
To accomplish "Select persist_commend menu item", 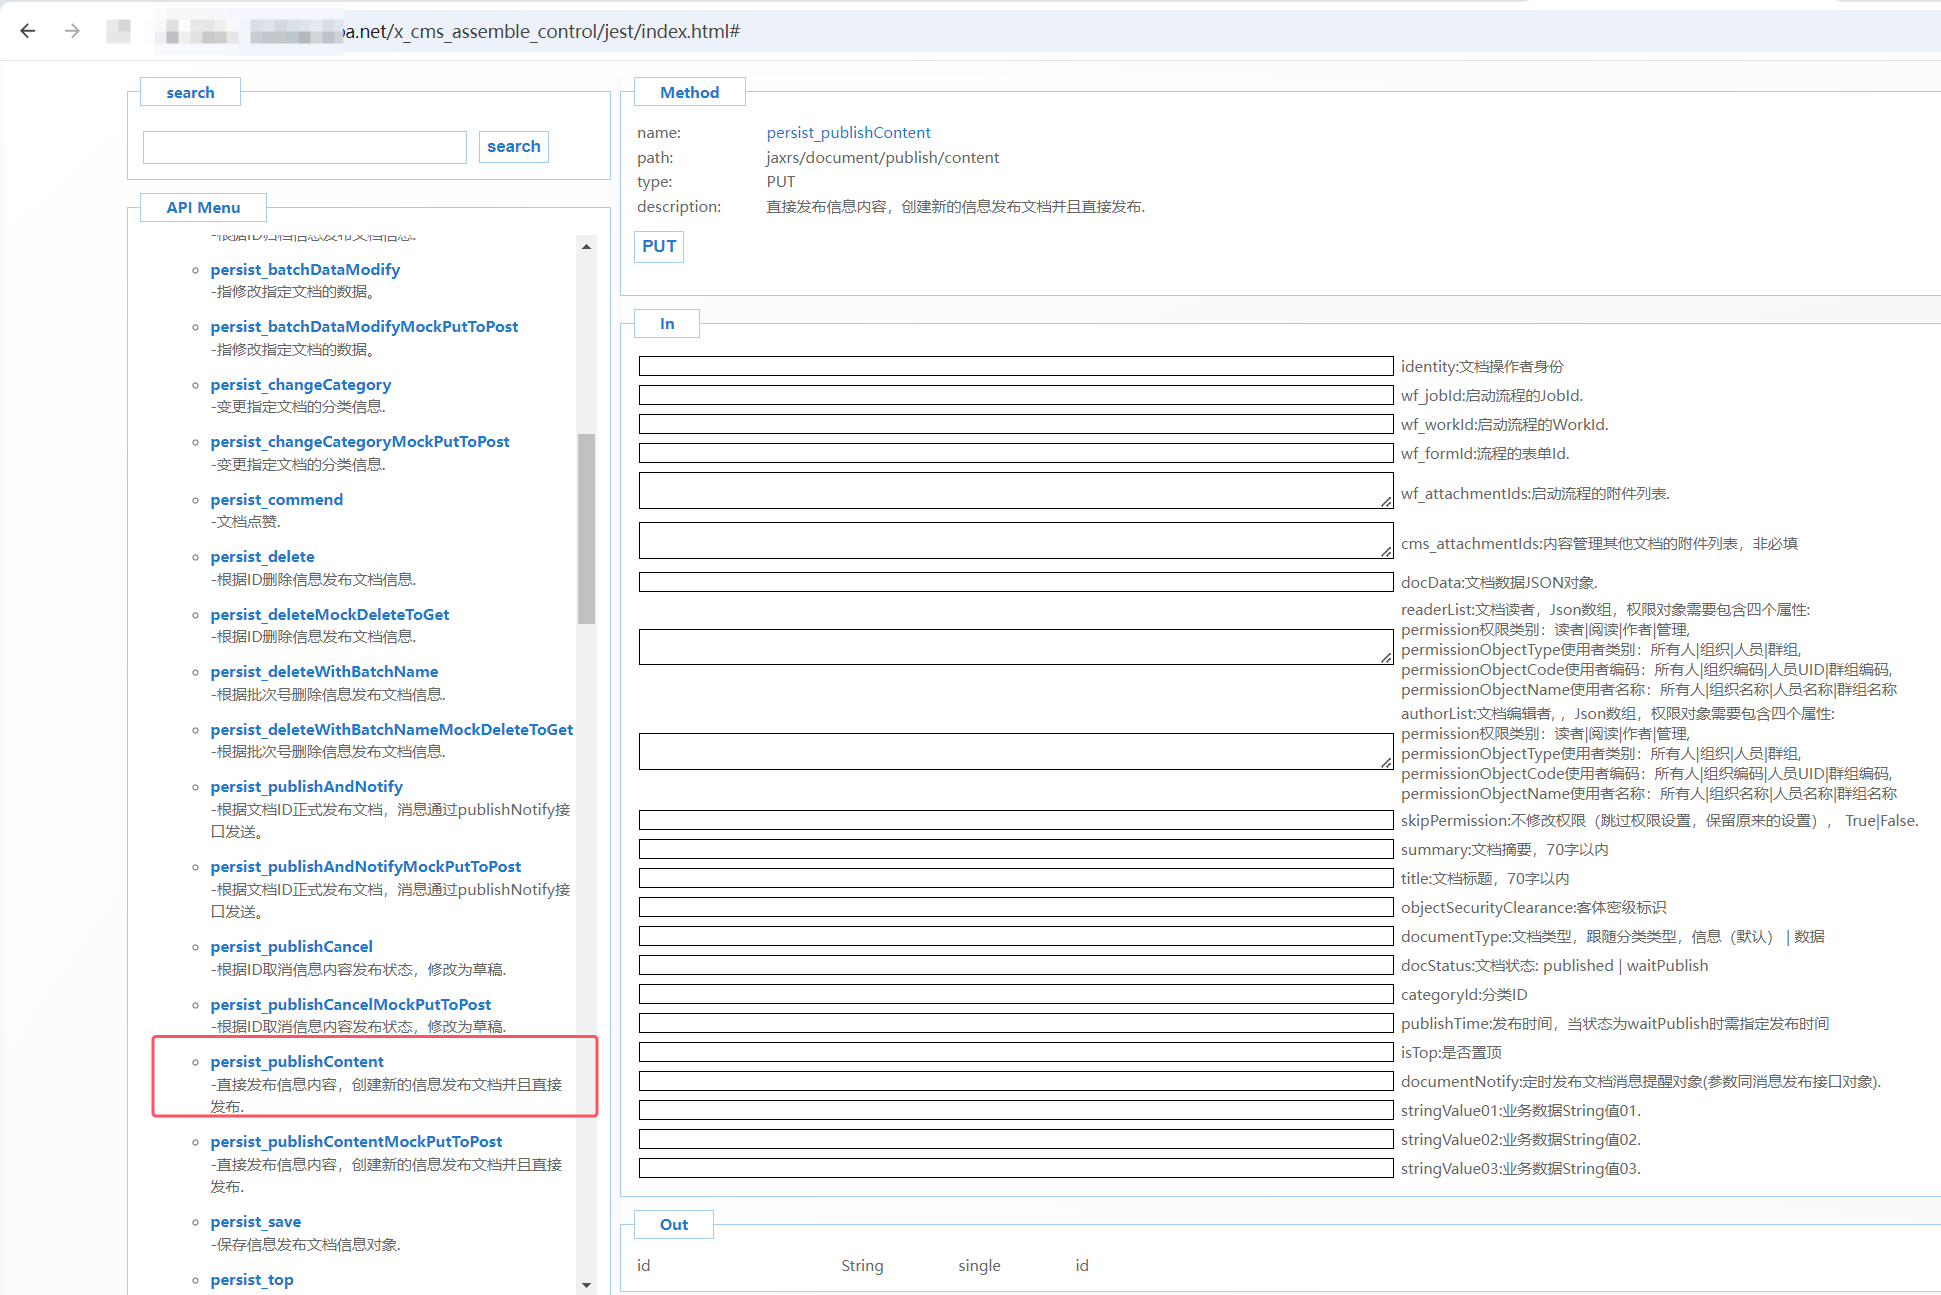I will click(276, 500).
